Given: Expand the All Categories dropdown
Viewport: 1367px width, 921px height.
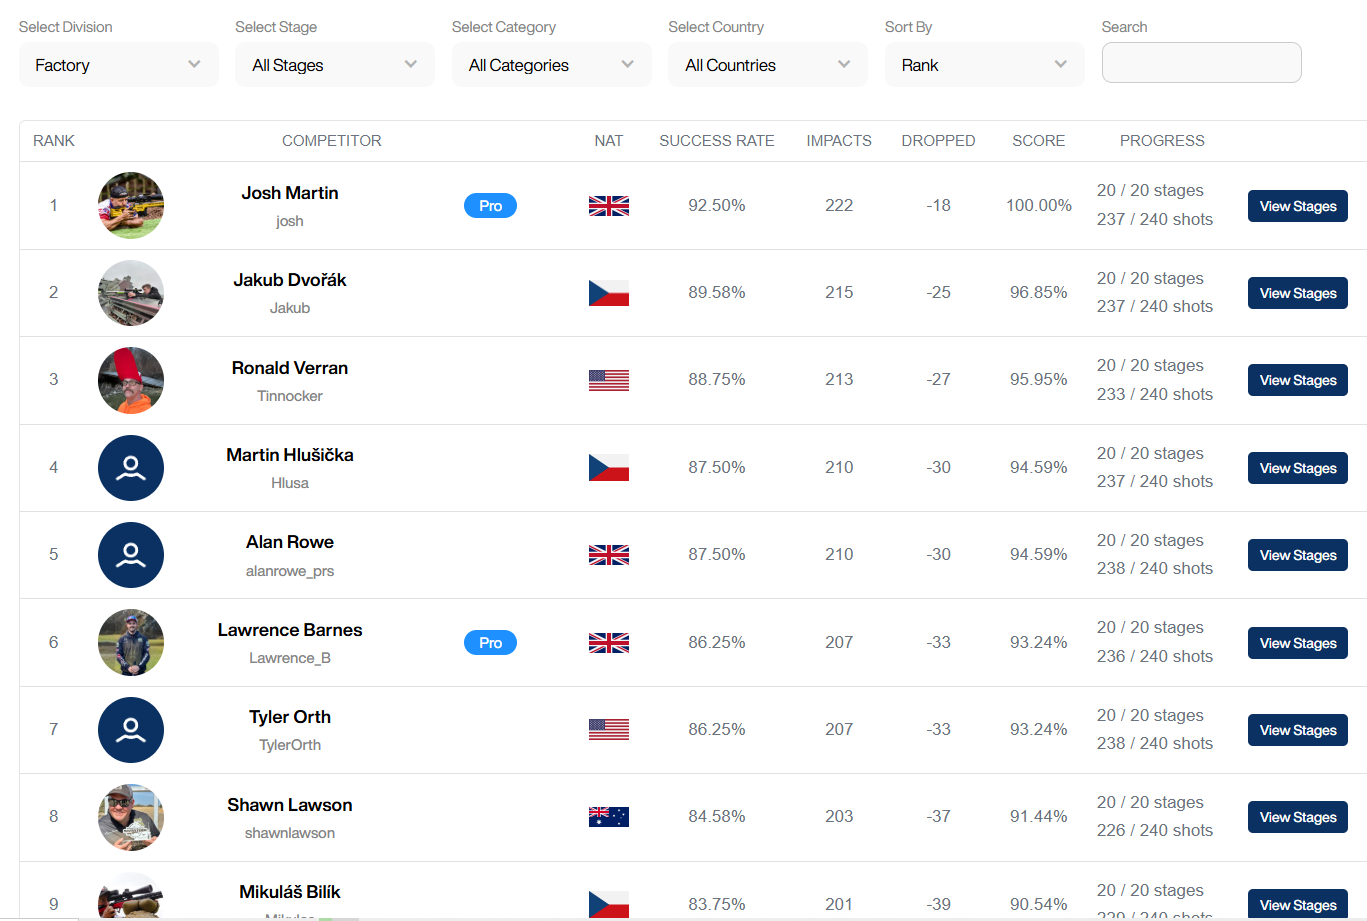Looking at the screenshot, I should coord(551,65).
